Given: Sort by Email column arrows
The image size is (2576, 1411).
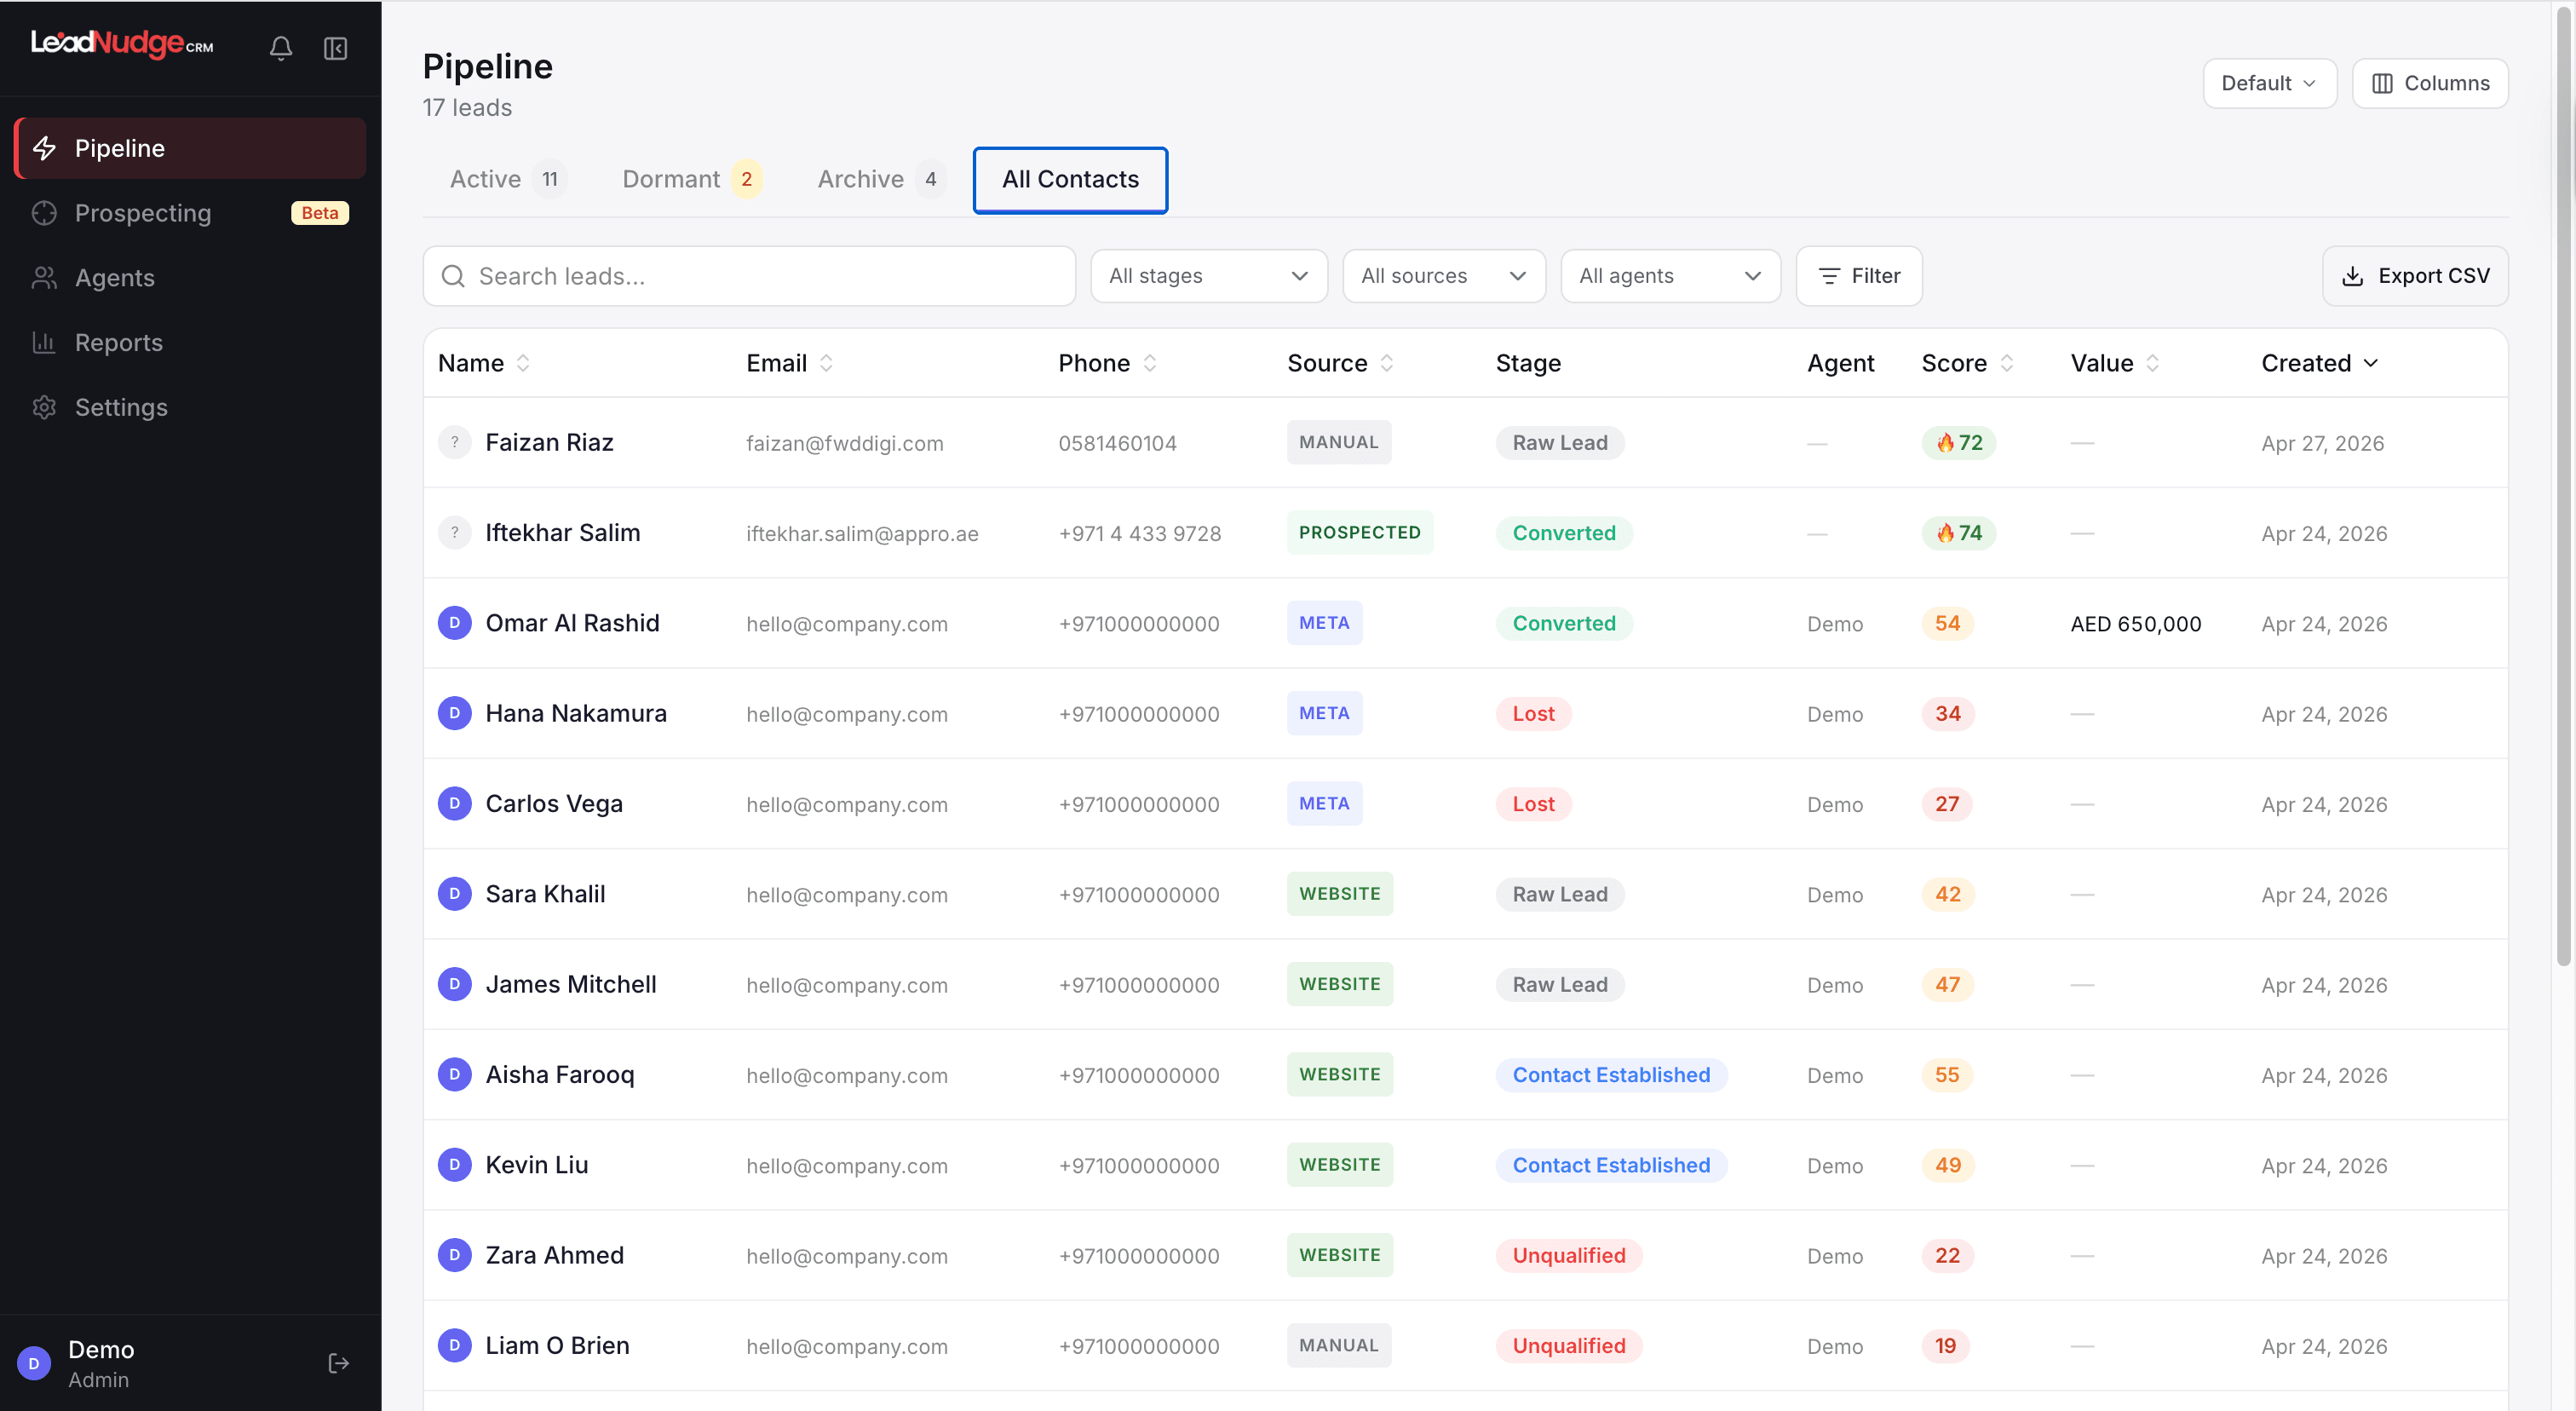Looking at the screenshot, I should pyautogui.click(x=826, y=363).
